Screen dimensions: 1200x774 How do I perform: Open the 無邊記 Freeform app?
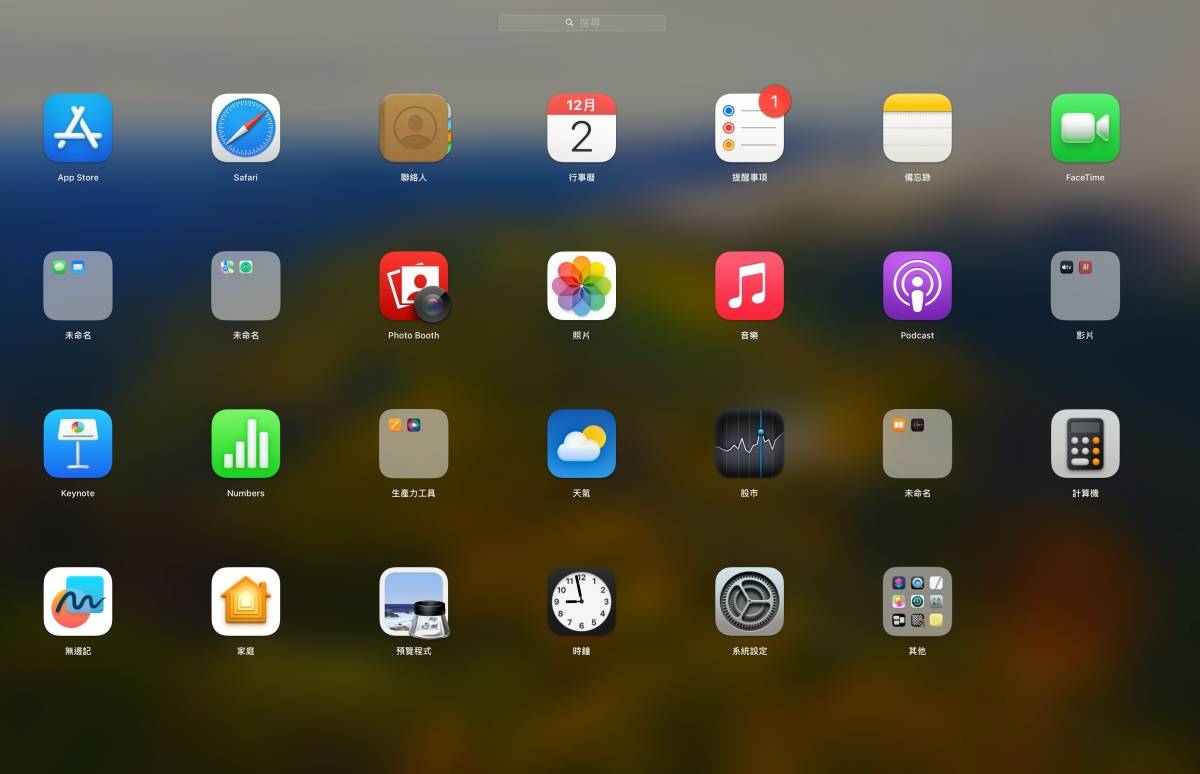tap(78, 602)
